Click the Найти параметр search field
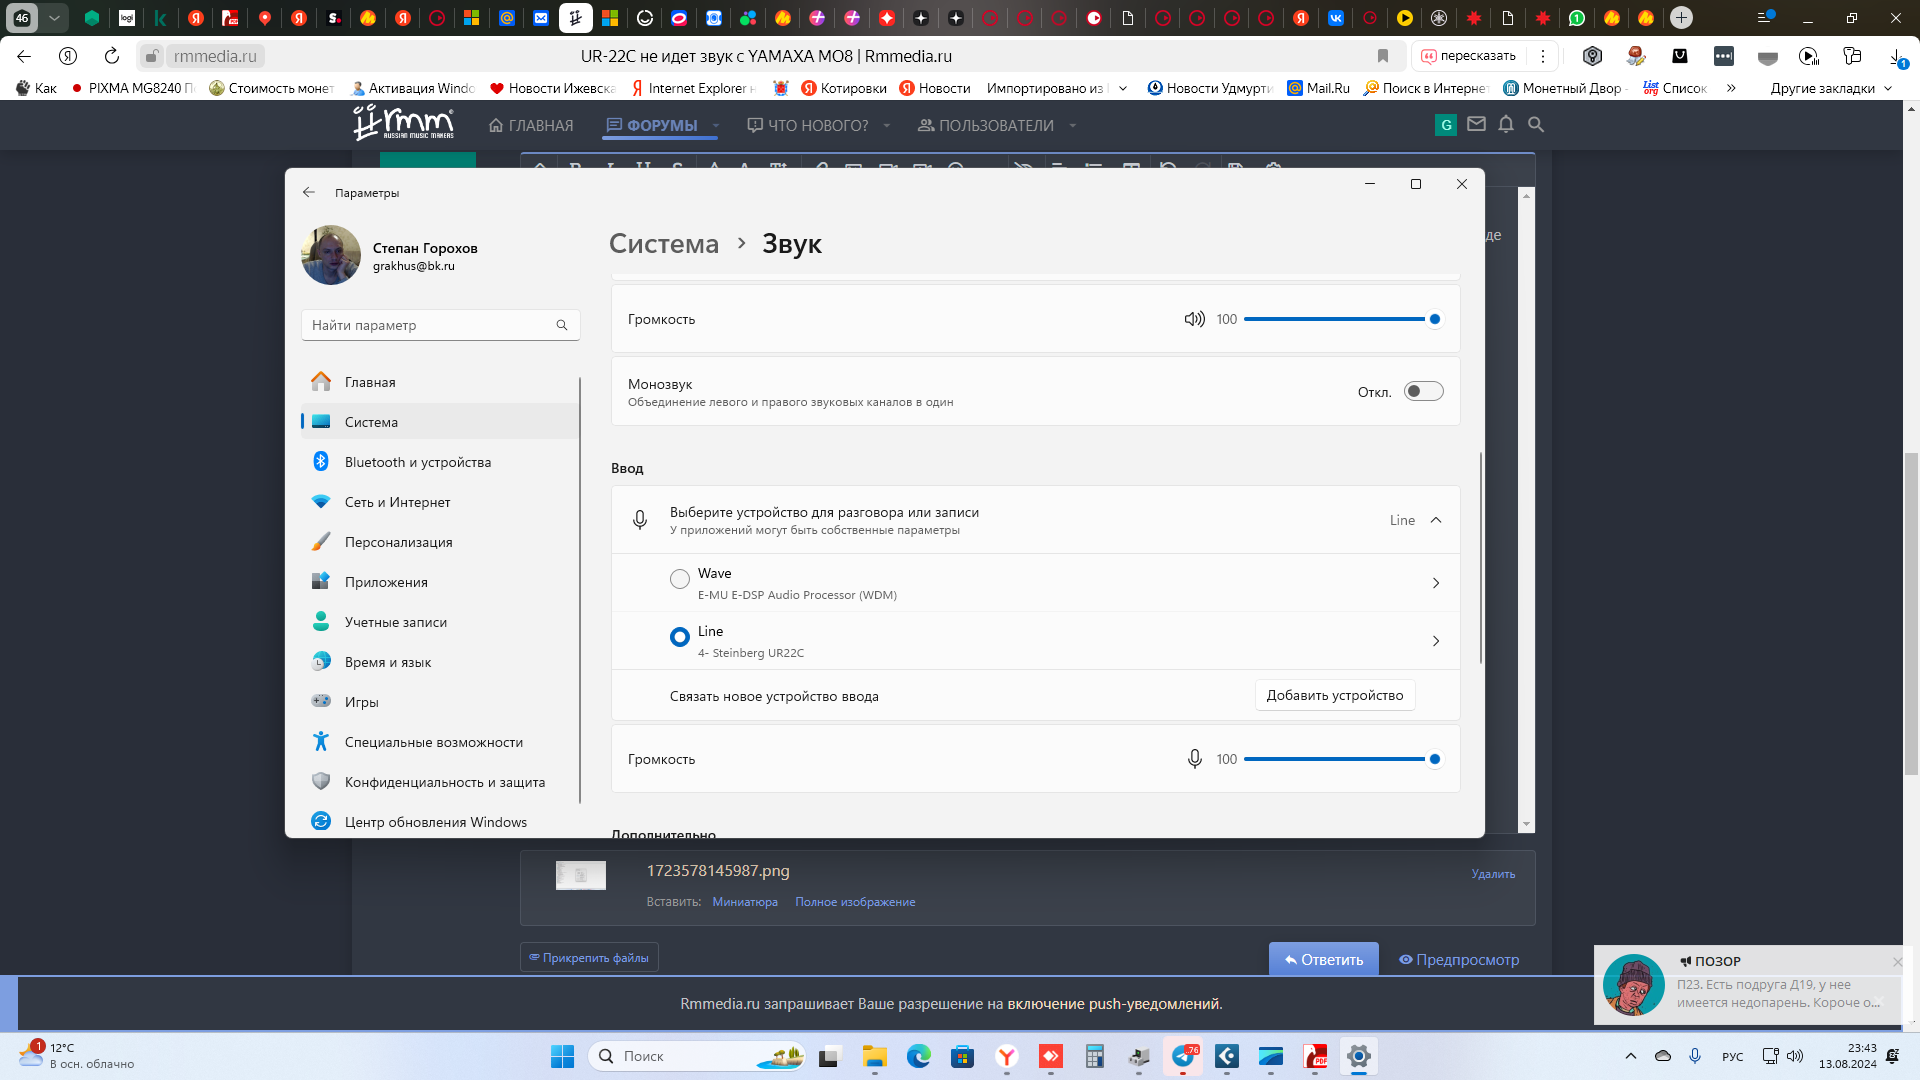Image resolution: width=1920 pixels, height=1080 pixels. 440,325
